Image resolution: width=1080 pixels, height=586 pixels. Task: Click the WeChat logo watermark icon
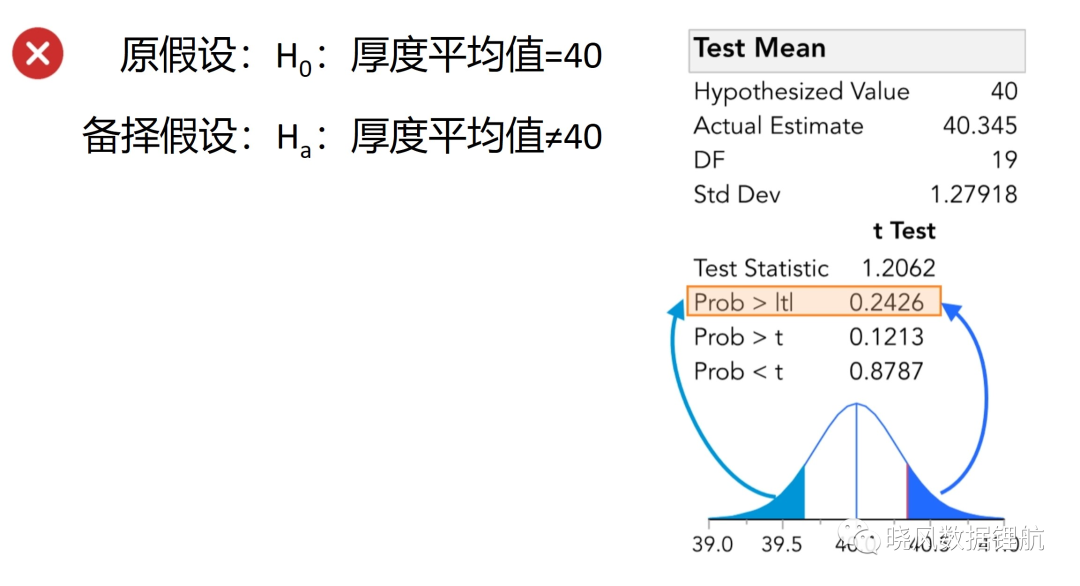860,538
